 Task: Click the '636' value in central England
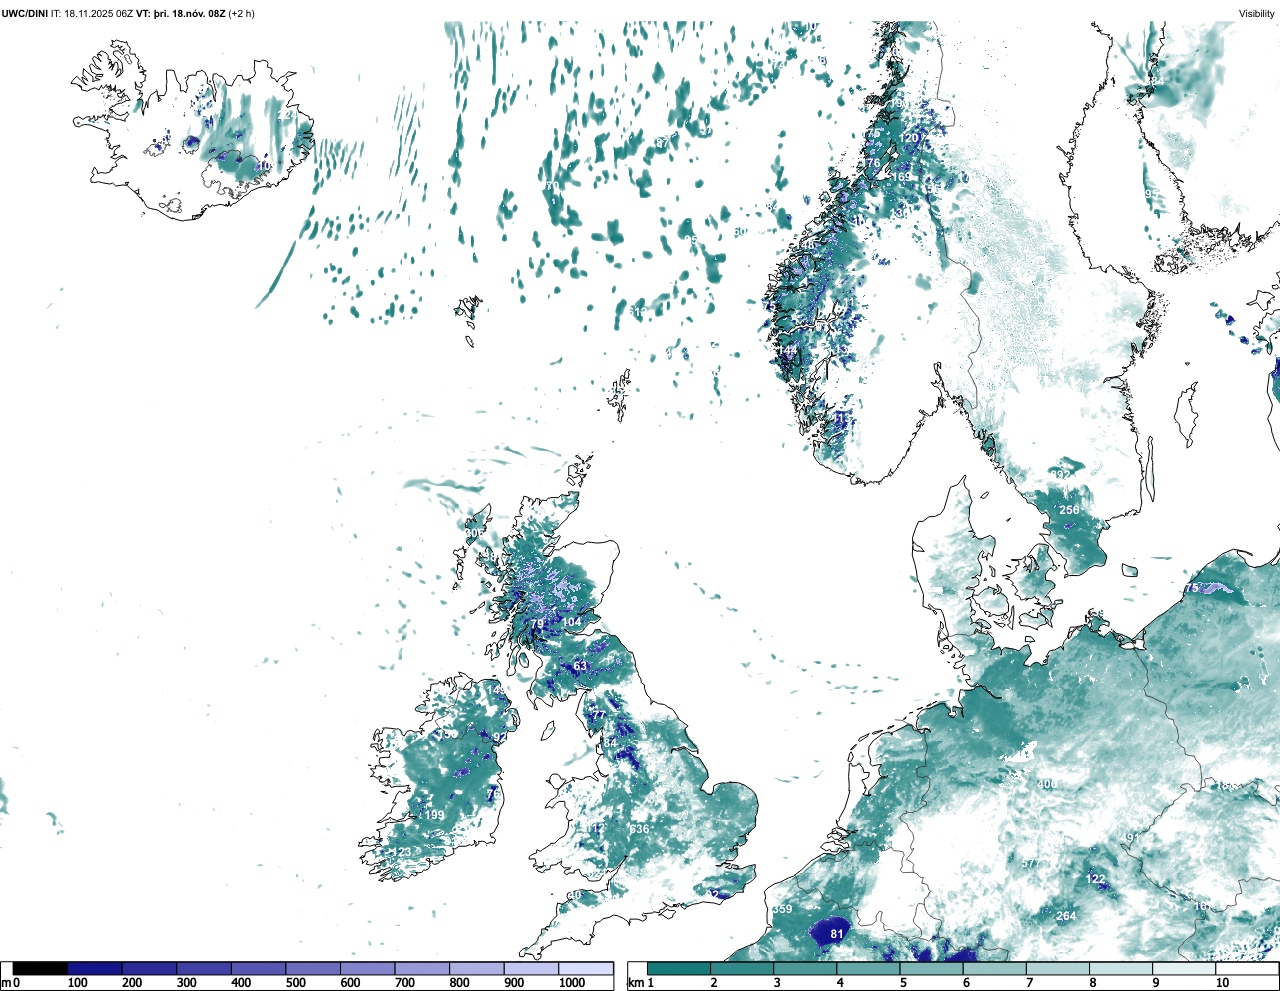639,829
